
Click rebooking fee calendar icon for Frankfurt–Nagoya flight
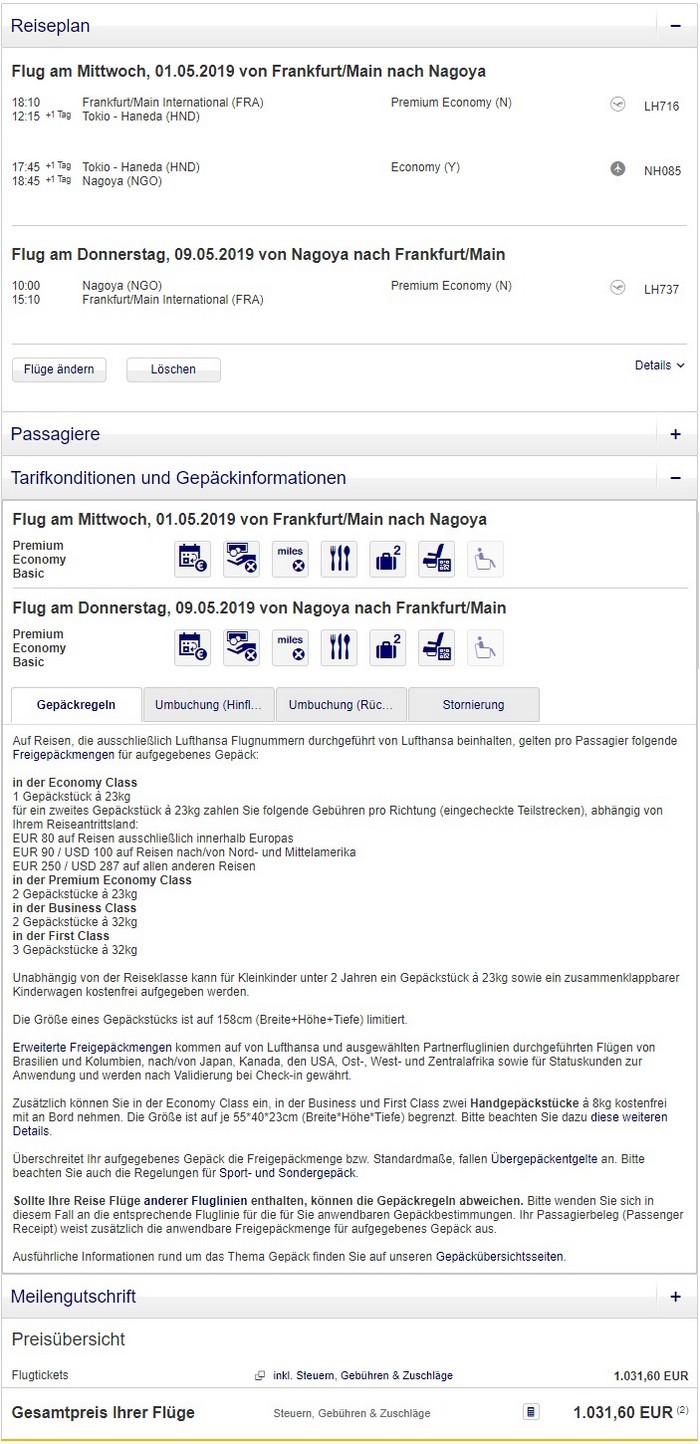[192, 559]
